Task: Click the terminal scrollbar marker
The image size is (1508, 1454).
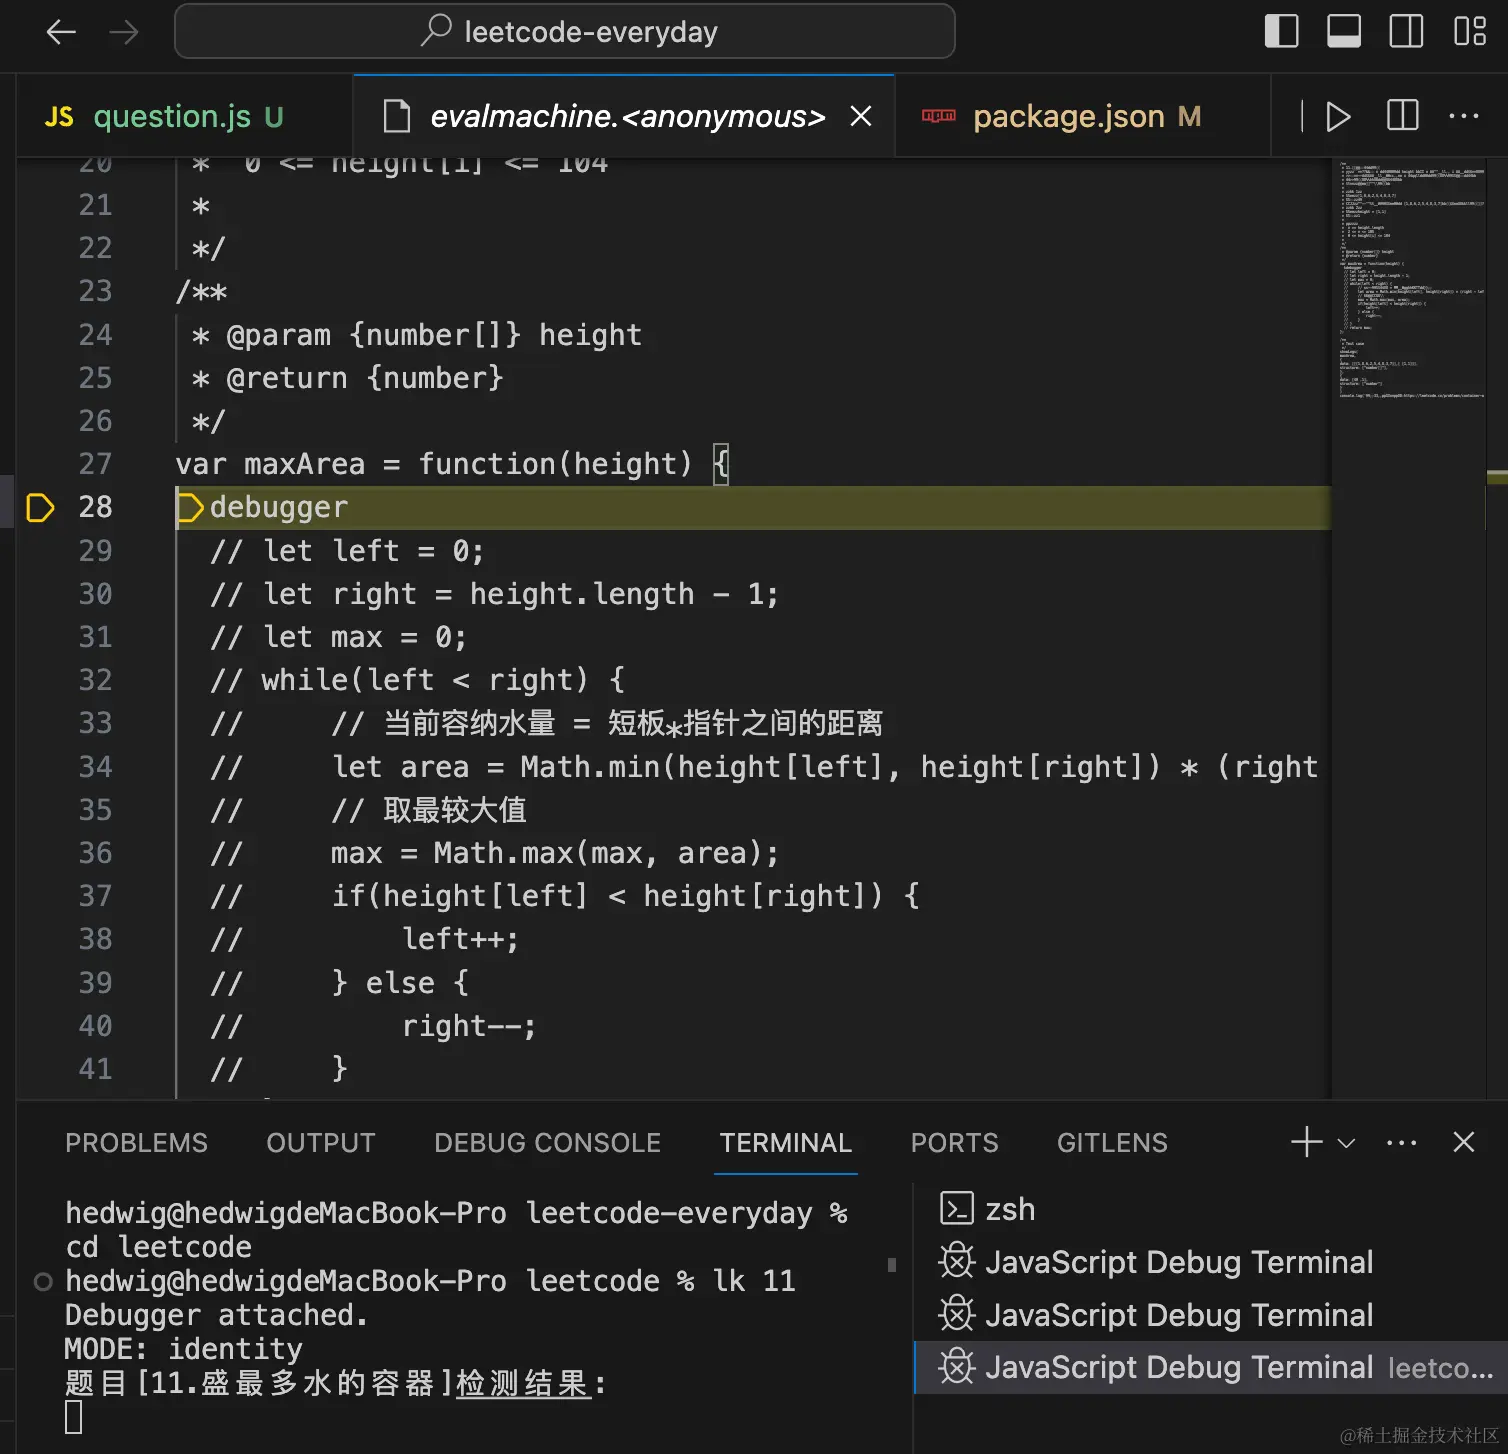Action: [x=892, y=1265]
